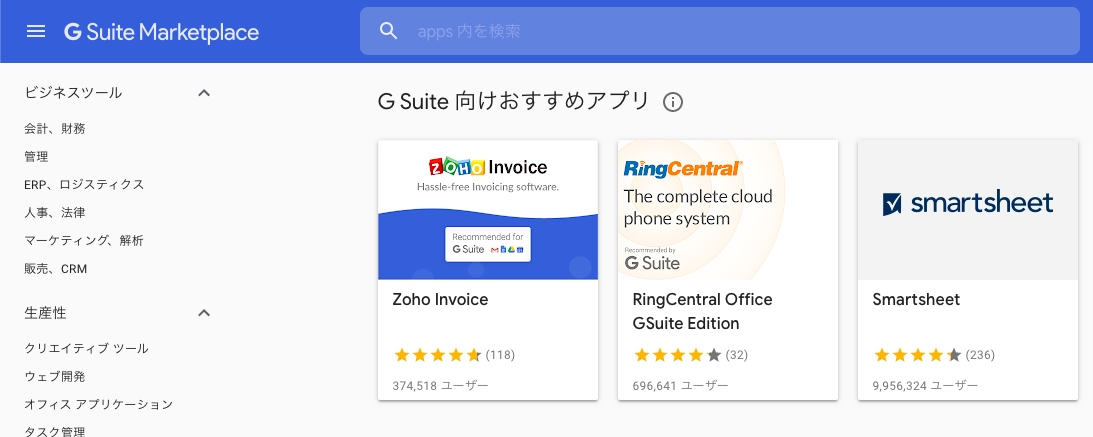Click the 374,518 ユーザー count

click(441, 385)
